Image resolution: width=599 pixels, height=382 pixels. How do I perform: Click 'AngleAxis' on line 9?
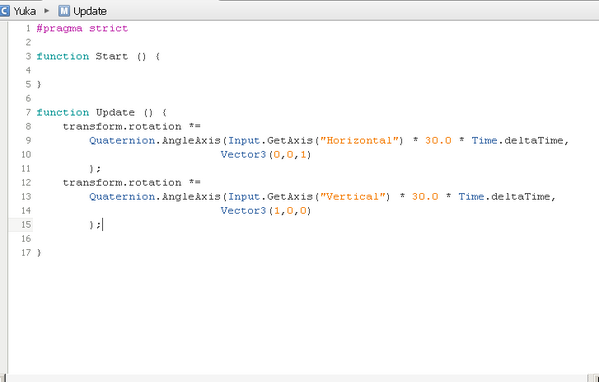[x=191, y=141]
